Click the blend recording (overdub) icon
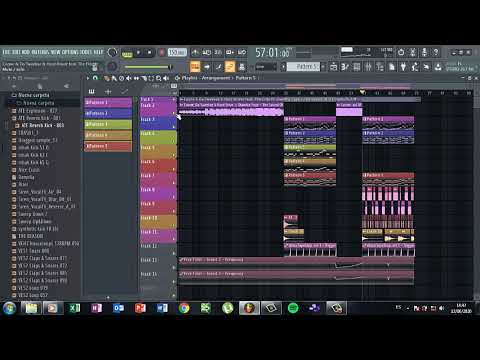The height and width of the screenshot is (360, 480). [x=230, y=52]
